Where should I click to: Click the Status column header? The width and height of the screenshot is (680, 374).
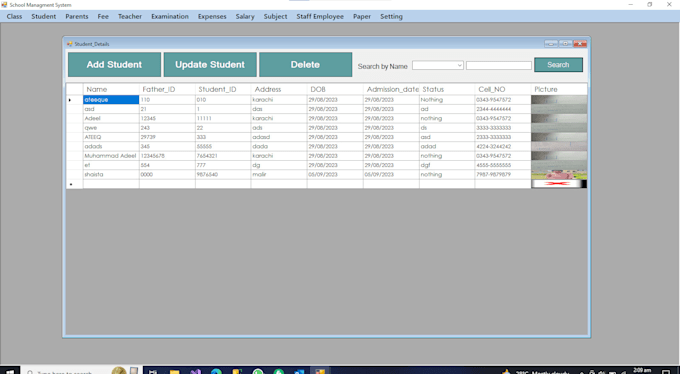click(x=447, y=89)
